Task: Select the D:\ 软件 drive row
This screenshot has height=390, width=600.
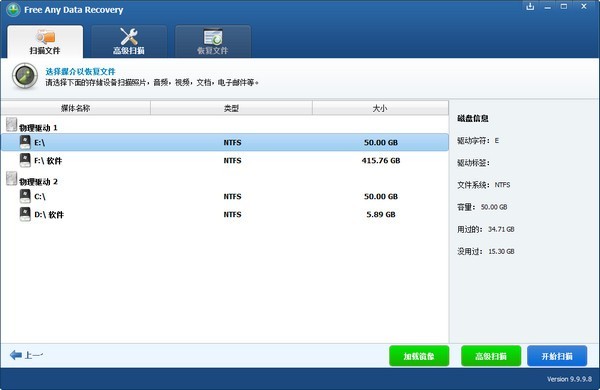Action: (225, 214)
